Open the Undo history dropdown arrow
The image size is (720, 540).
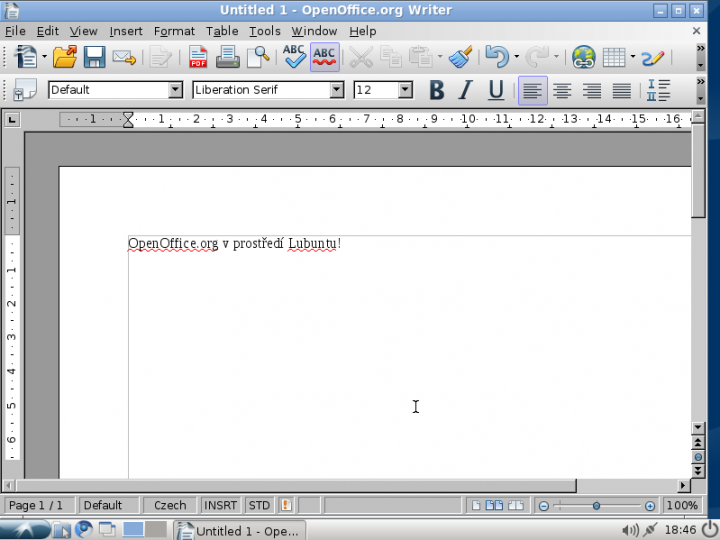point(517,57)
